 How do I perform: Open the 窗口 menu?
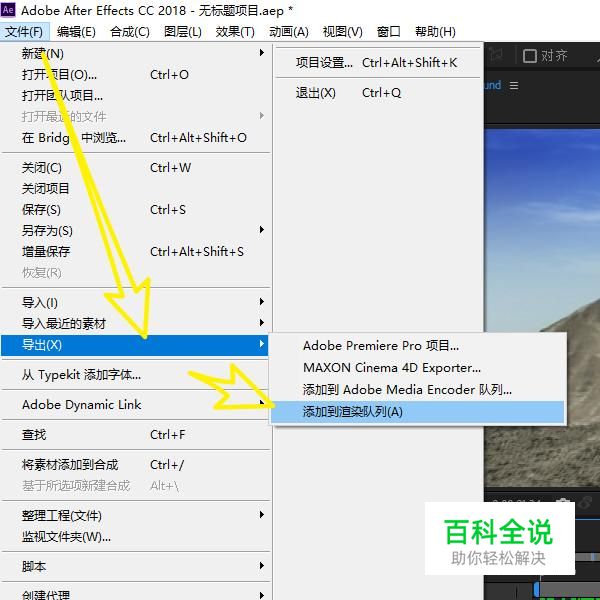pyautogui.click(x=388, y=32)
